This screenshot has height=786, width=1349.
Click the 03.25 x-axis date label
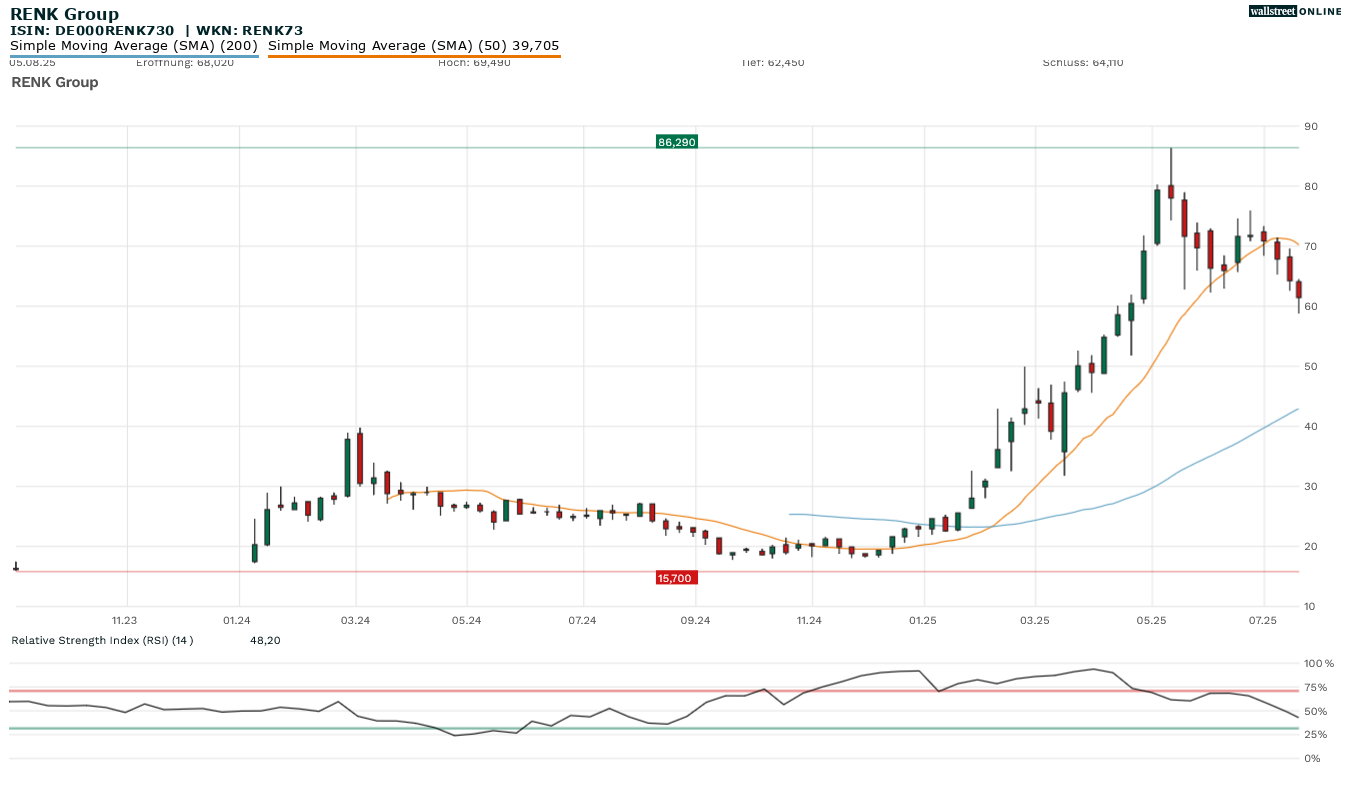[x=1036, y=621]
